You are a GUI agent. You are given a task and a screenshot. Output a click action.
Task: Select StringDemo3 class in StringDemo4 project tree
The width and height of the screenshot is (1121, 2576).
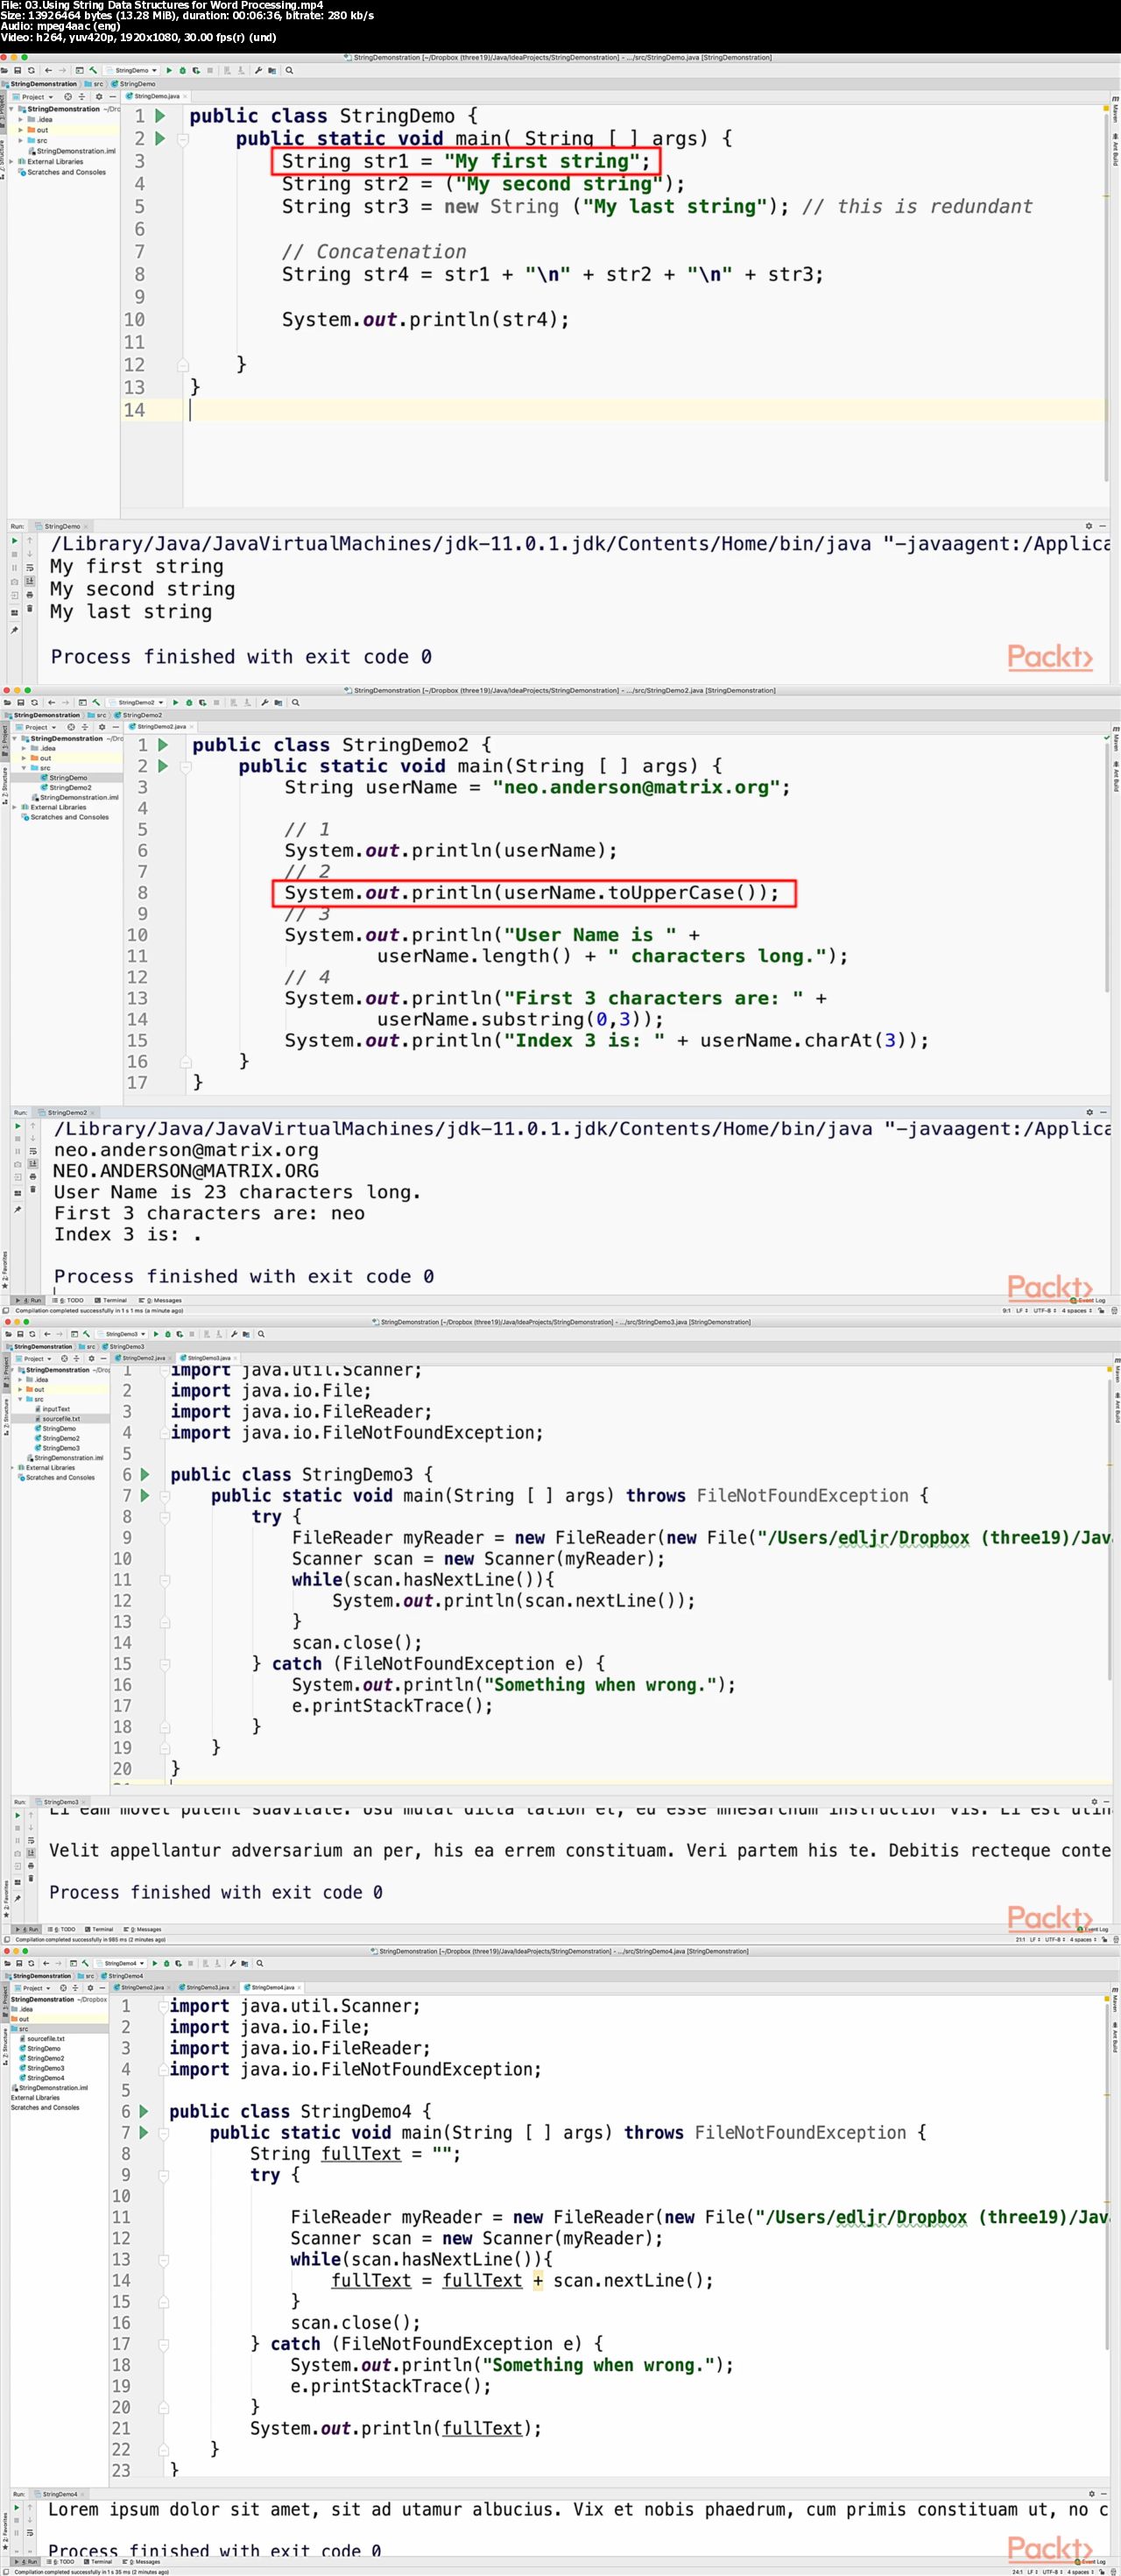(44, 2068)
